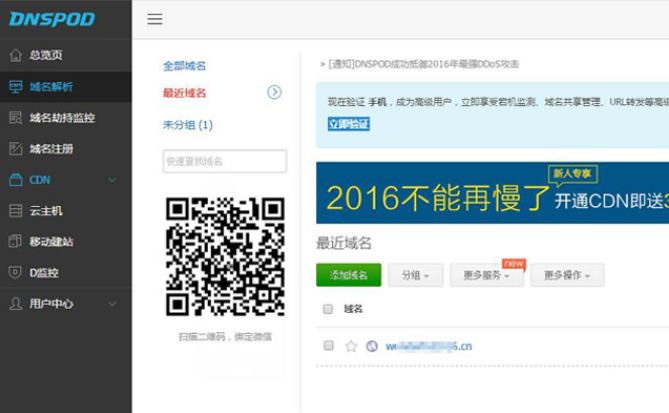
Task: Click the DNSPOD logo
Action: click(52, 19)
